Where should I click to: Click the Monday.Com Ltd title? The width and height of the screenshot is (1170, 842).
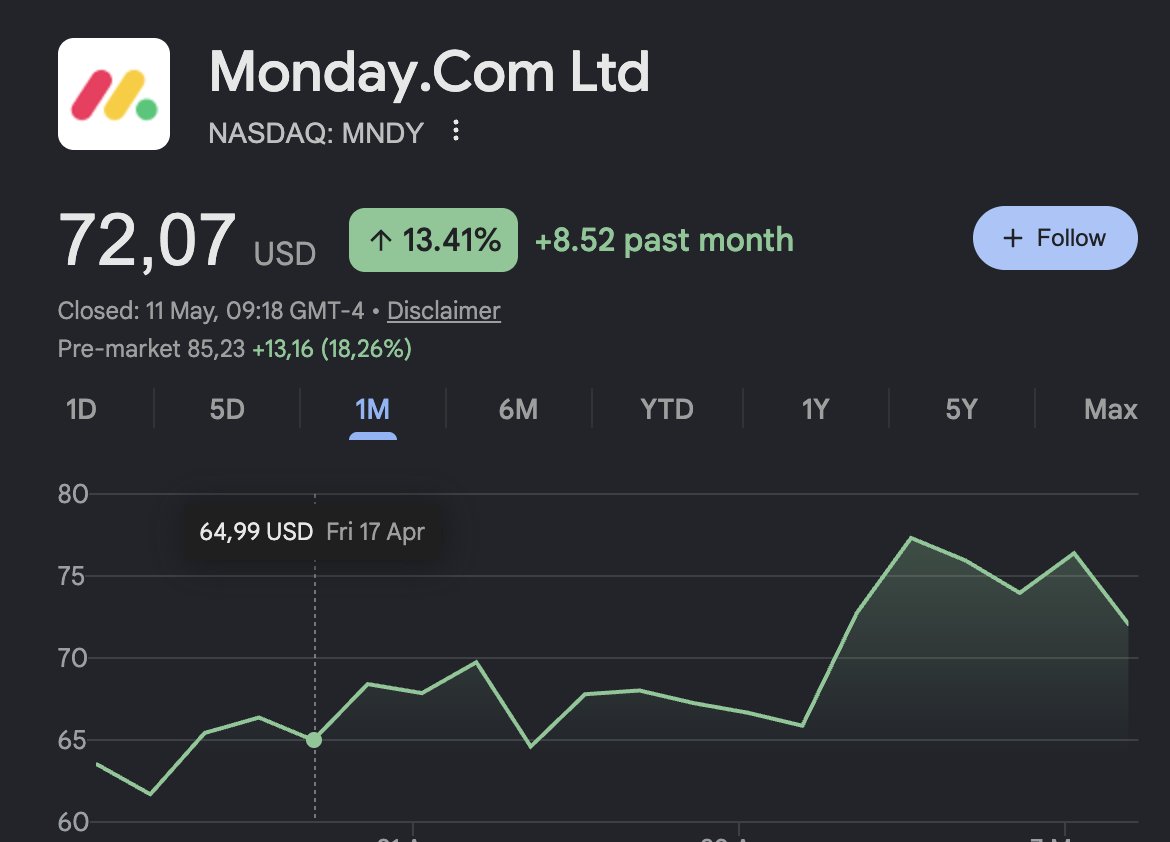click(x=429, y=72)
